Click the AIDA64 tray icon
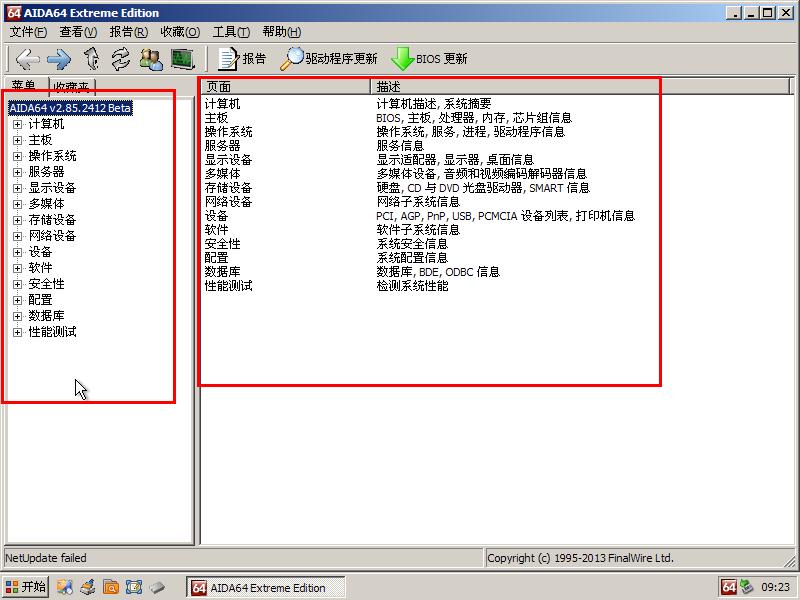Viewport: 800px width, 600px height. pos(729,587)
